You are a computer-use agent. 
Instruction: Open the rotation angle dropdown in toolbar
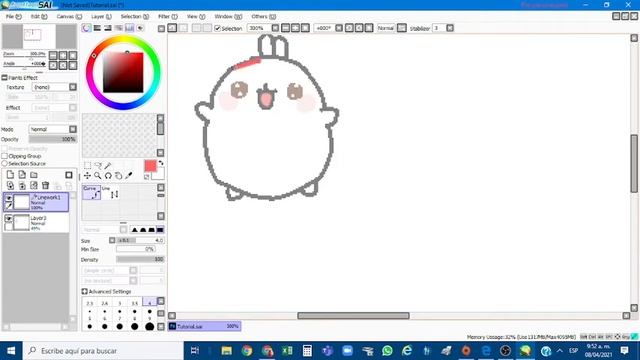(339, 28)
